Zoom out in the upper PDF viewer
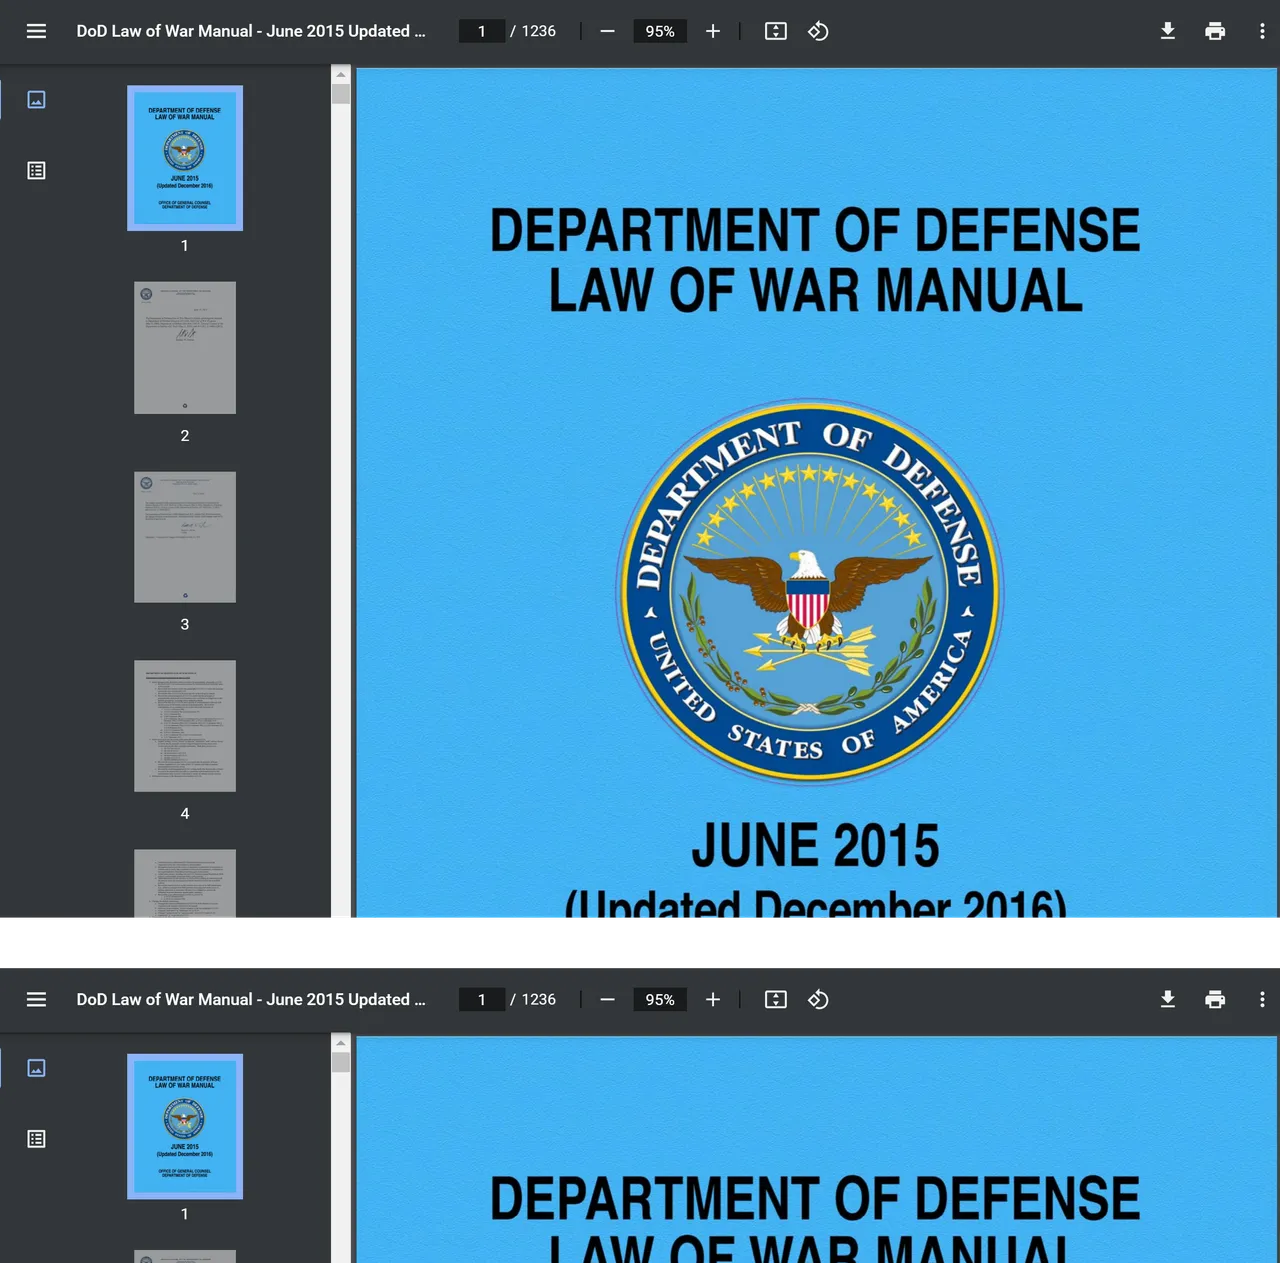 click(607, 31)
